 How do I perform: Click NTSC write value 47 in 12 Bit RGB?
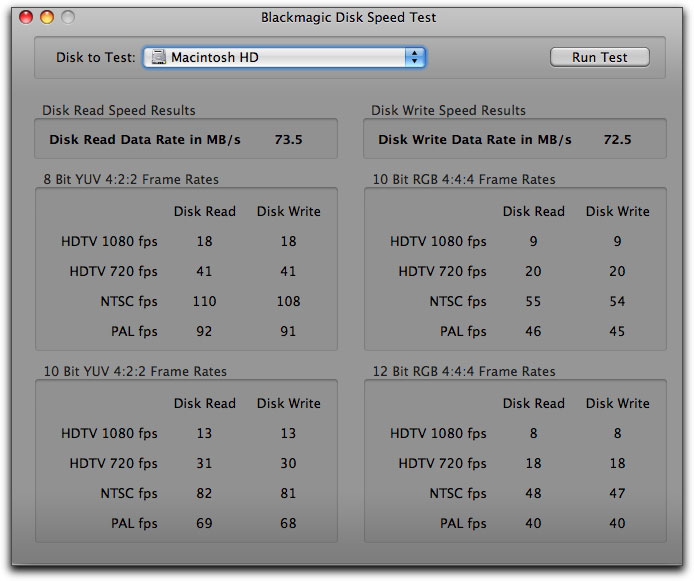(617, 493)
